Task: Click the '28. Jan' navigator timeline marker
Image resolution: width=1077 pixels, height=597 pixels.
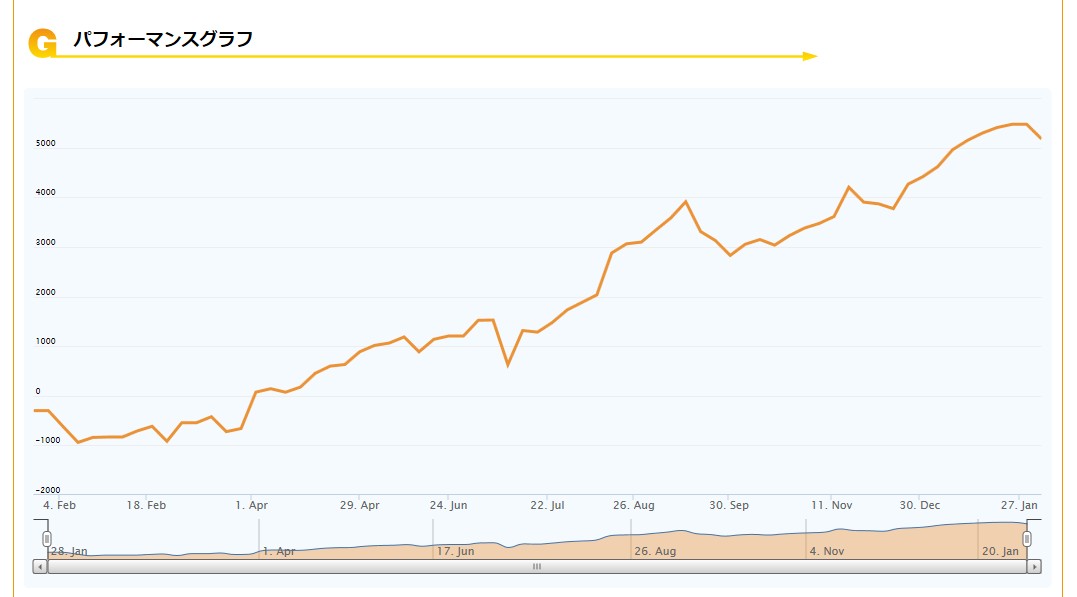Action: [69, 551]
